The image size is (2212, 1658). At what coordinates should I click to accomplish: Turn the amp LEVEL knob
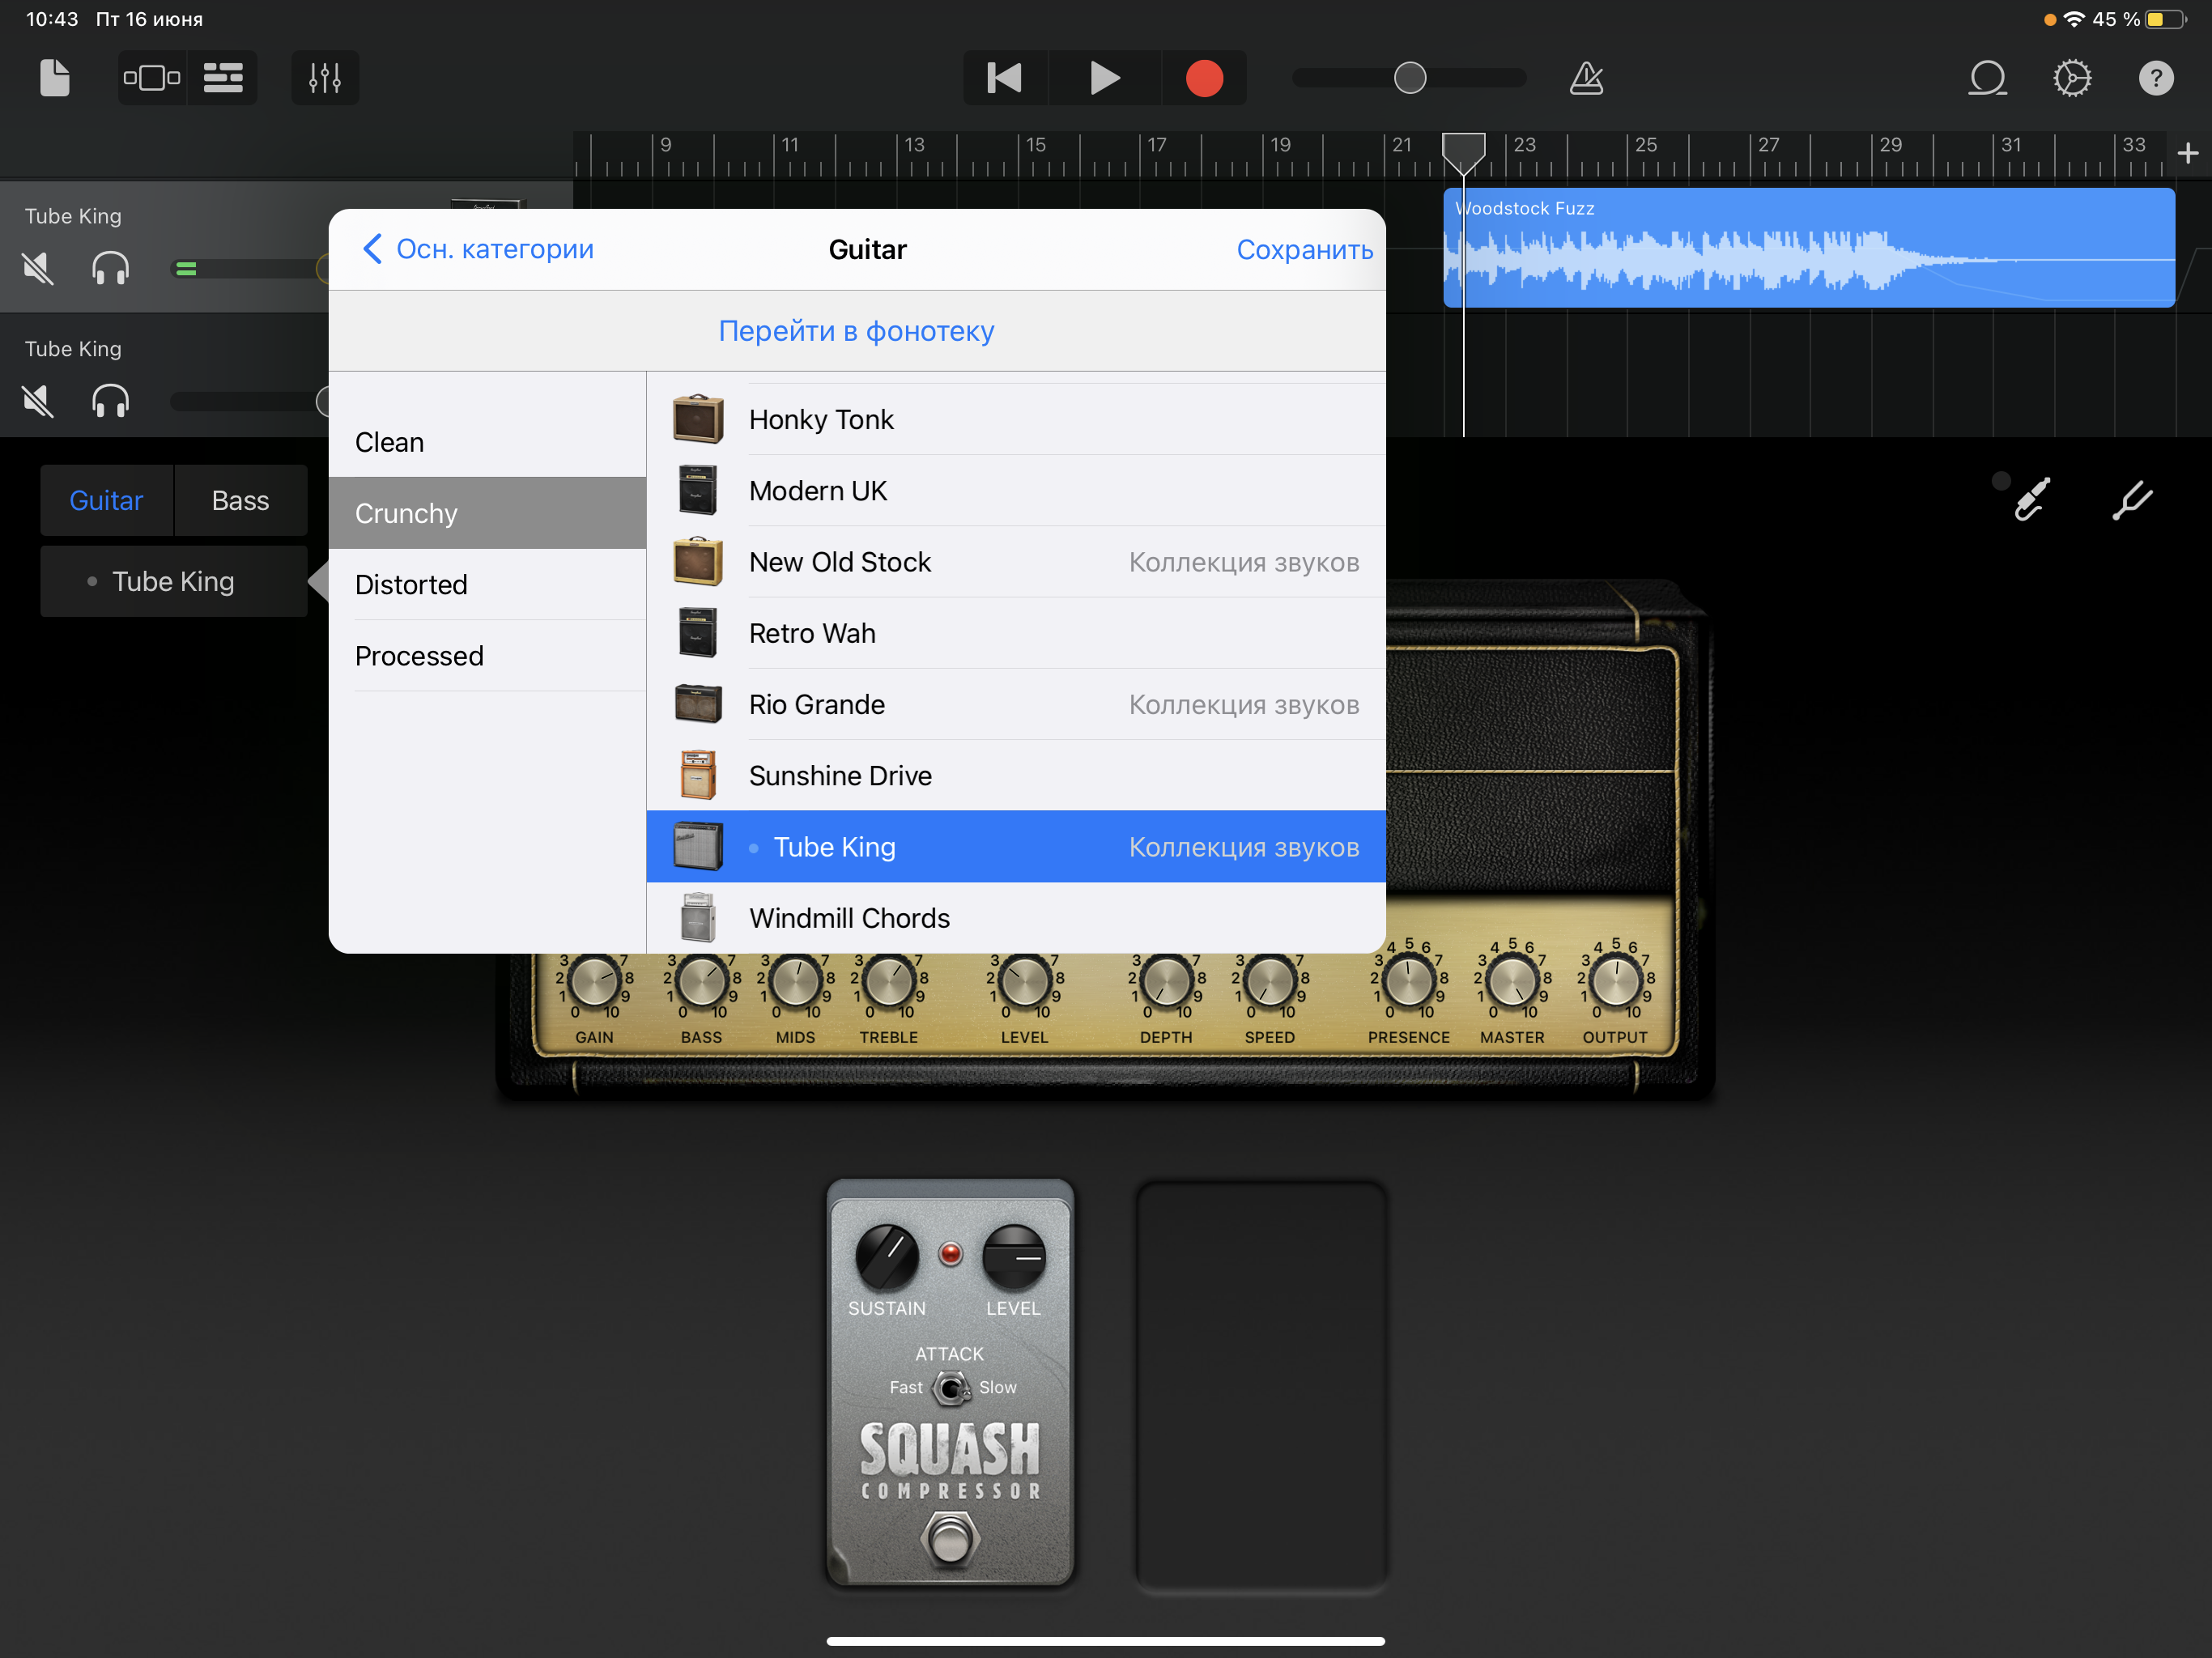[x=1024, y=983]
